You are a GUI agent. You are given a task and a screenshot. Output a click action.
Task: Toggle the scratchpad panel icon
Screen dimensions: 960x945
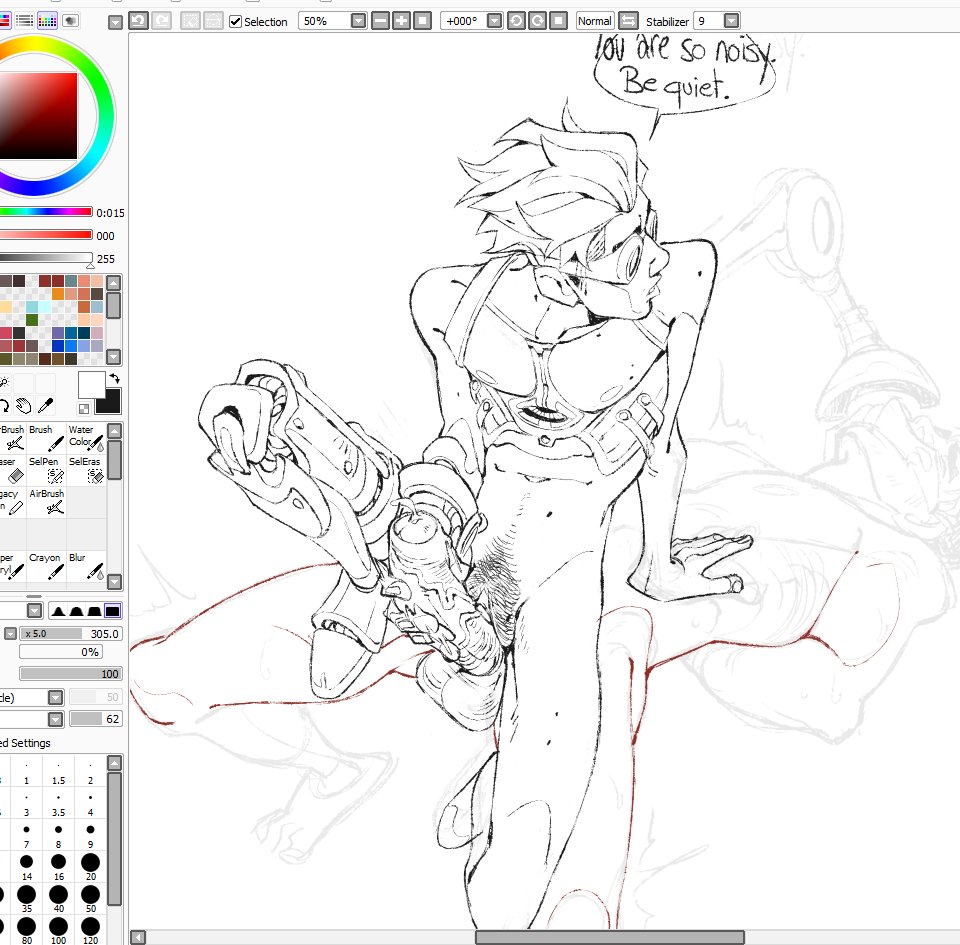71,21
